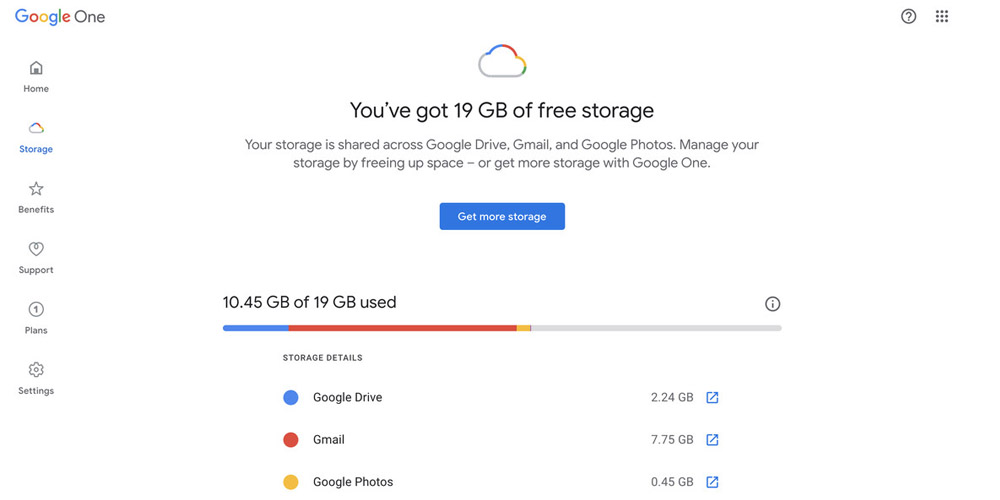Click the red Gmail segment of storage bar
The height and width of the screenshot is (500, 1000).
[x=402, y=328]
